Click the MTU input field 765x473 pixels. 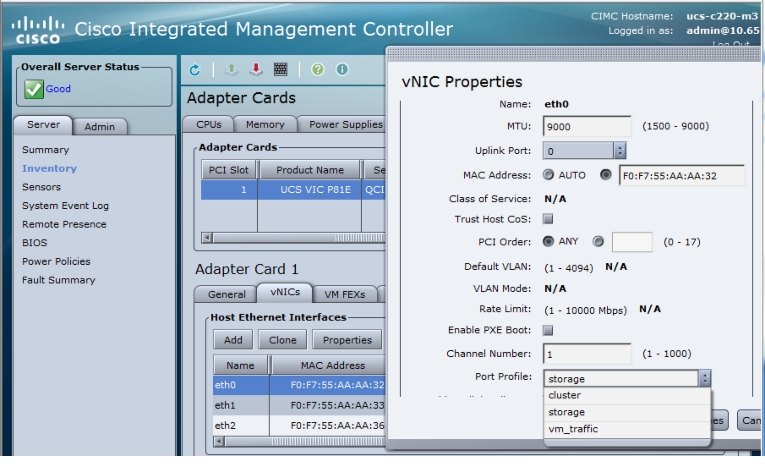coord(587,126)
